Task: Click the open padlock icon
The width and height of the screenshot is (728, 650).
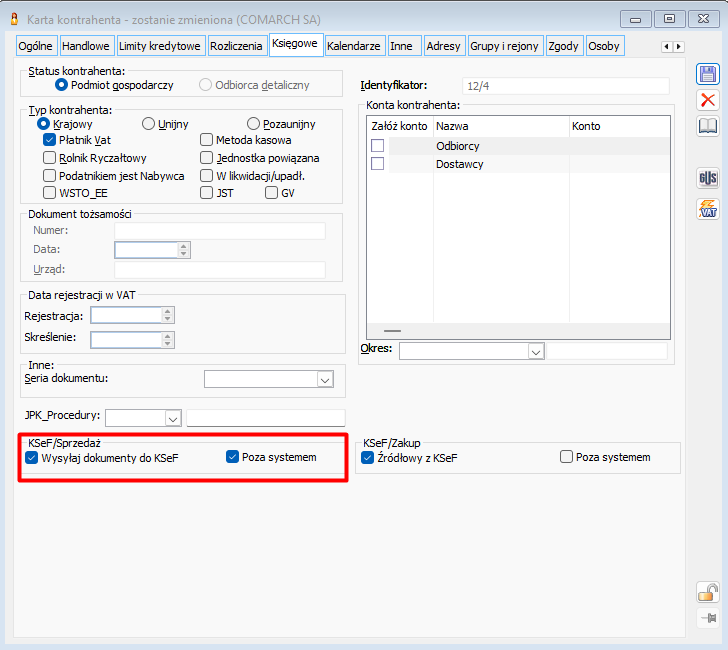Action: 708,591
